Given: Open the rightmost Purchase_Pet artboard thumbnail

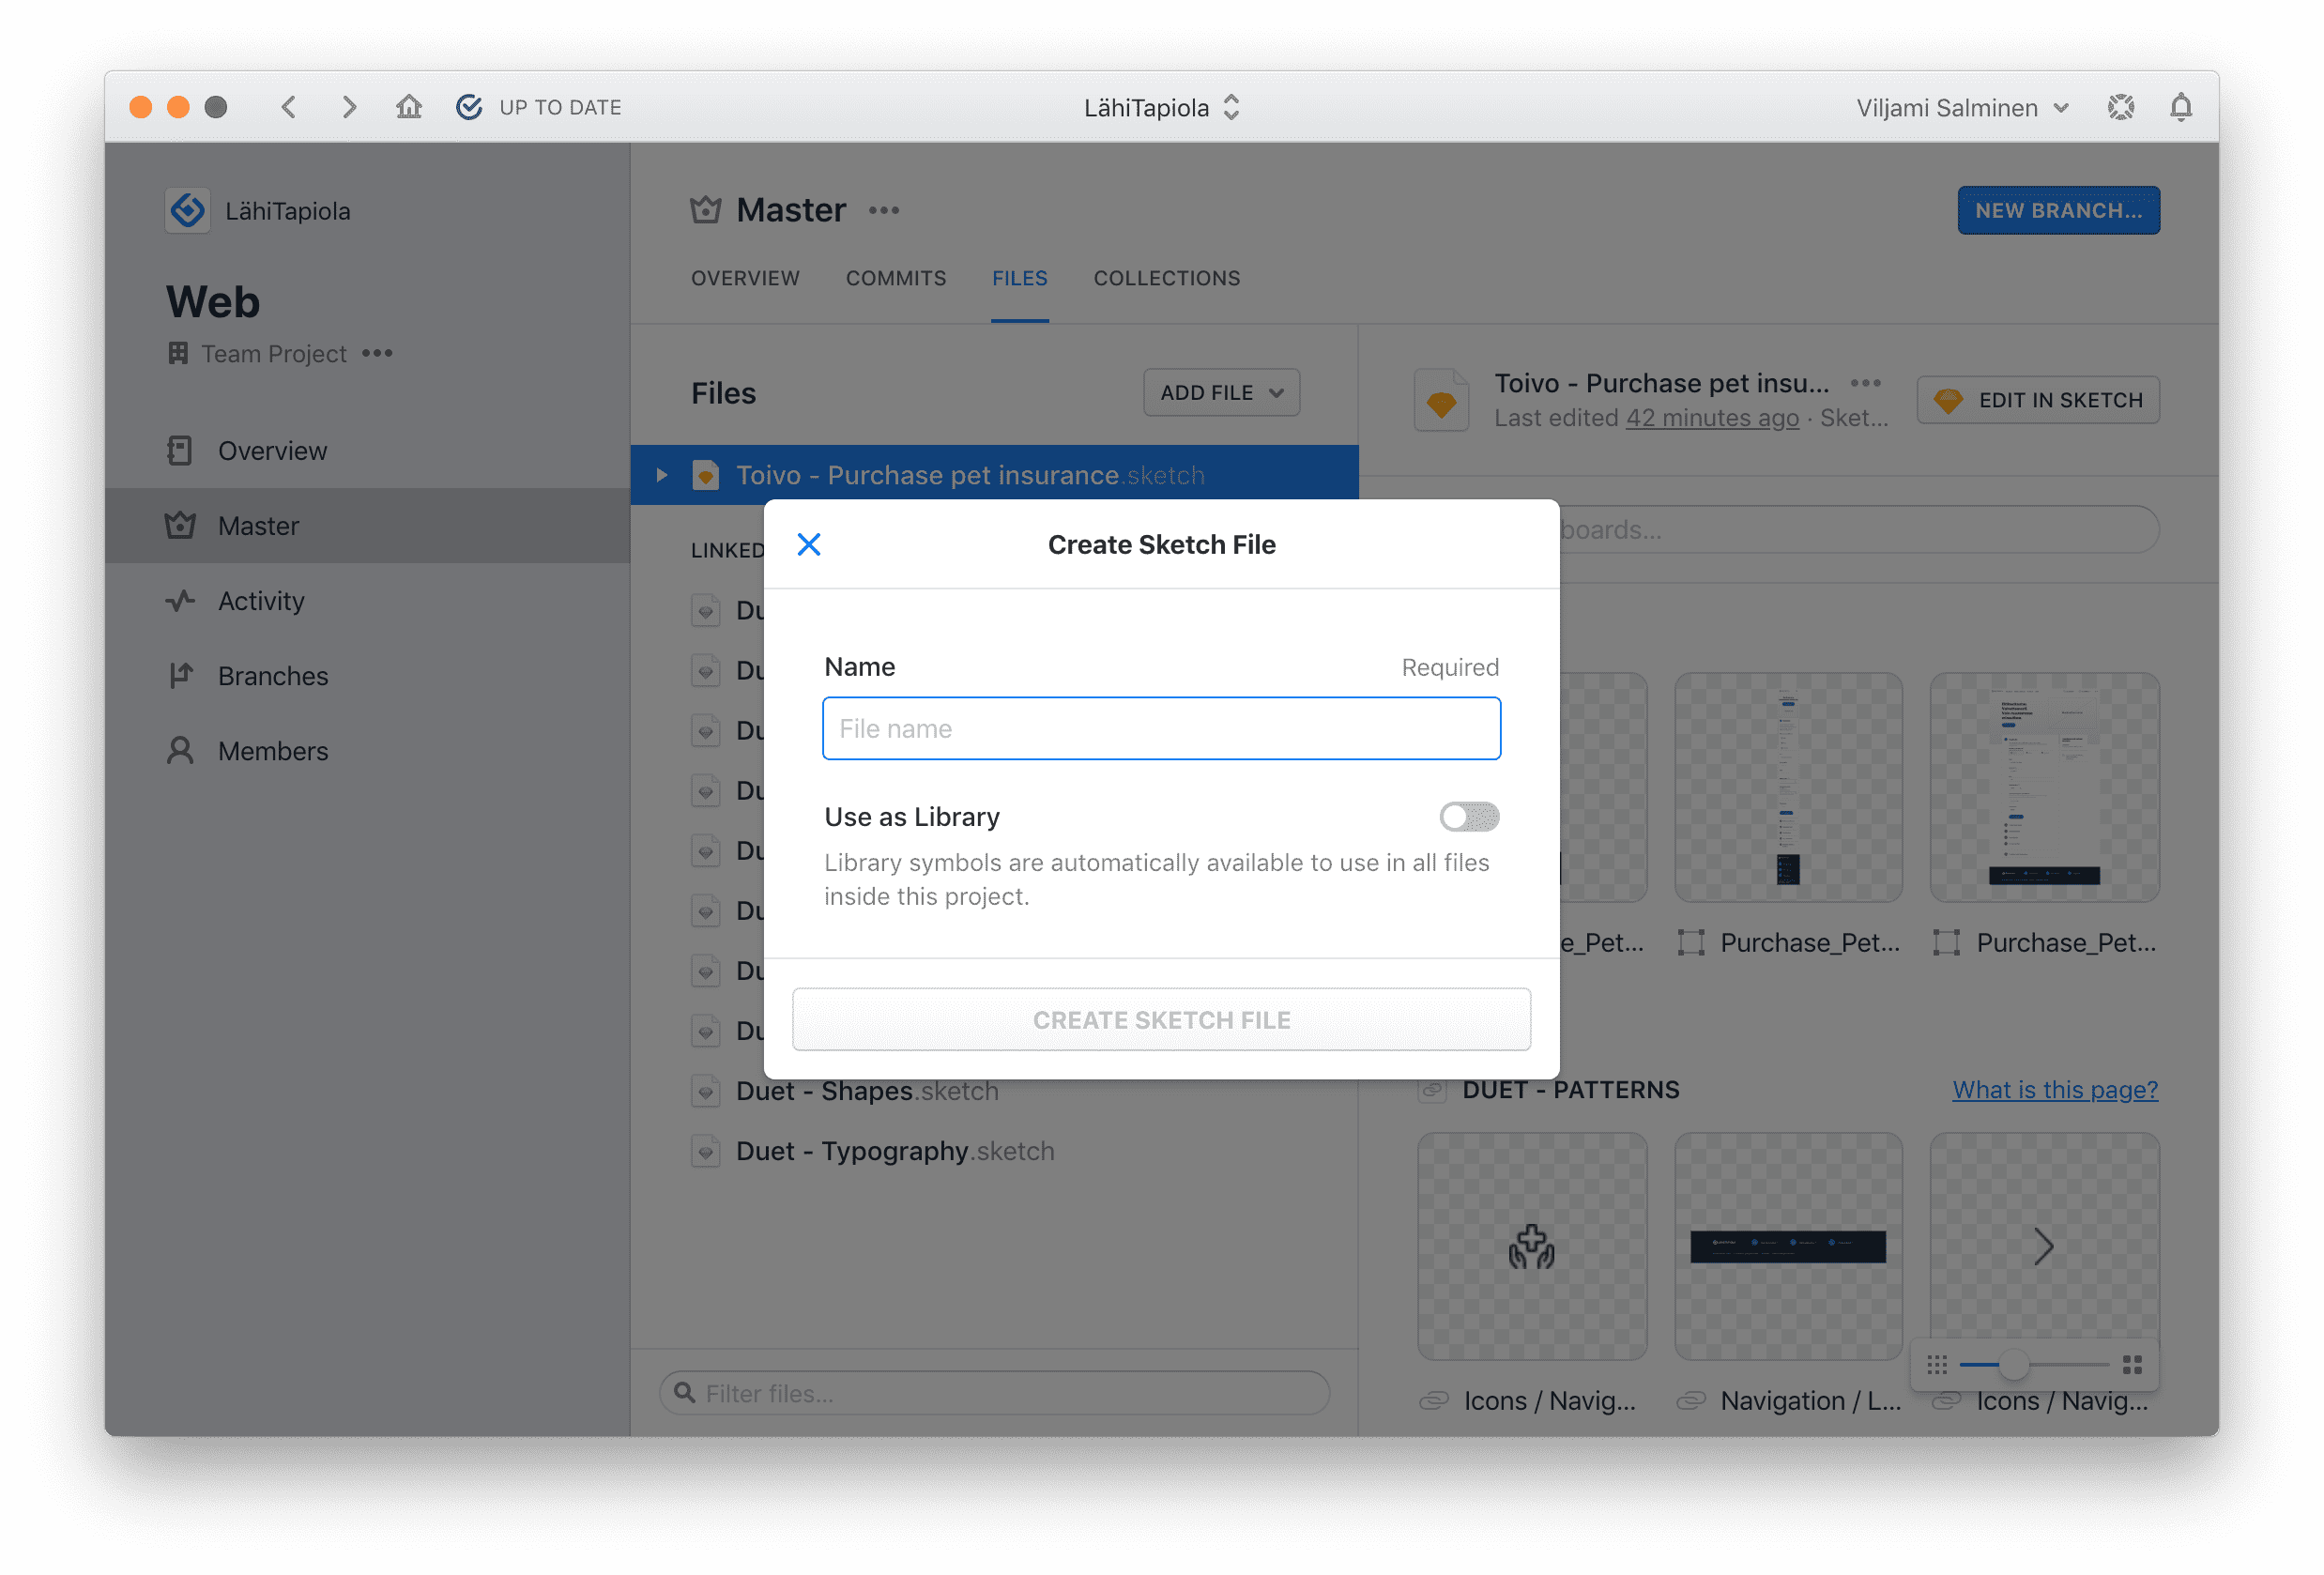Looking at the screenshot, I should click(2044, 787).
